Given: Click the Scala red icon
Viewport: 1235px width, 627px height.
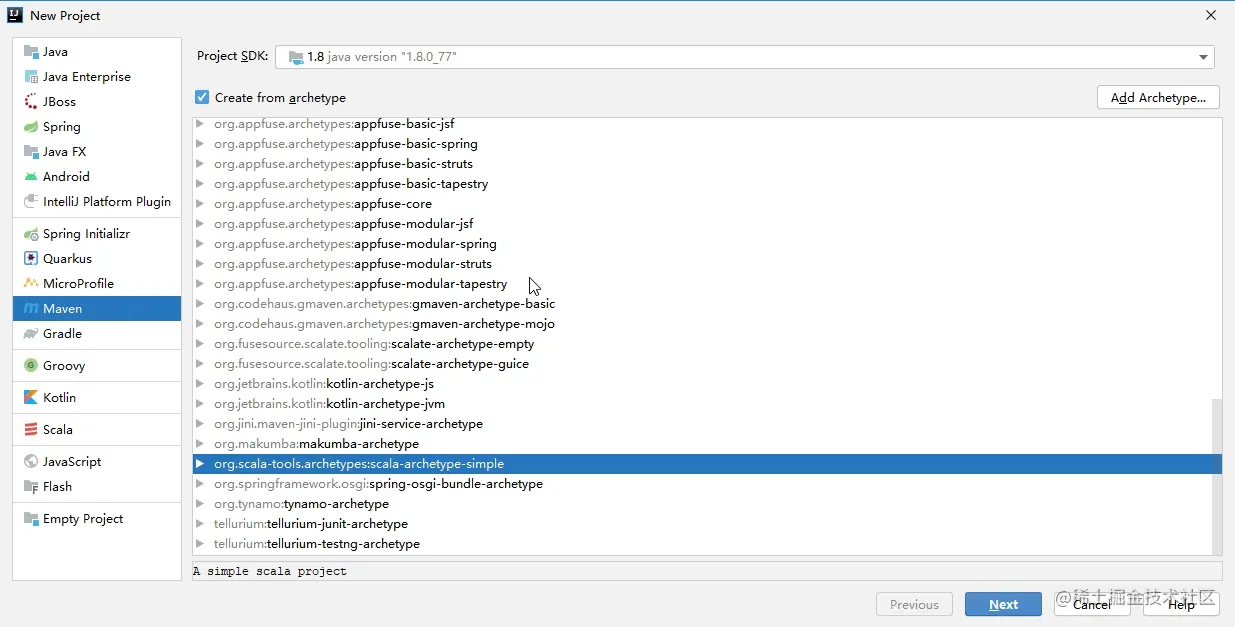Looking at the screenshot, I should [x=31, y=430].
